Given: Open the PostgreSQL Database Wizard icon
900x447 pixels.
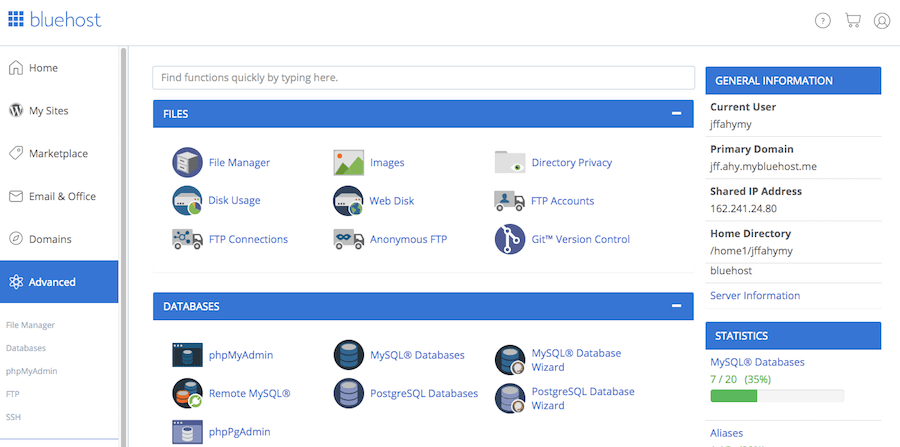Looking at the screenshot, I should pos(510,398).
